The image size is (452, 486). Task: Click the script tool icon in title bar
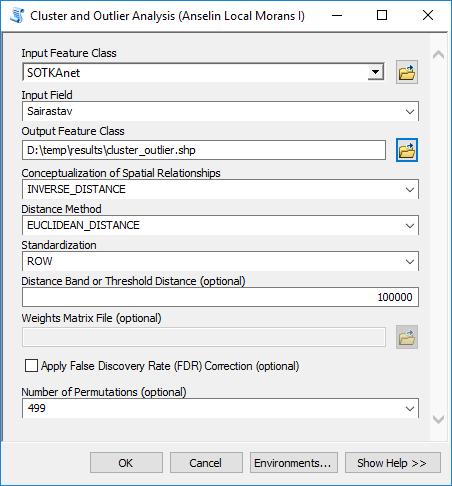point(17,15)
